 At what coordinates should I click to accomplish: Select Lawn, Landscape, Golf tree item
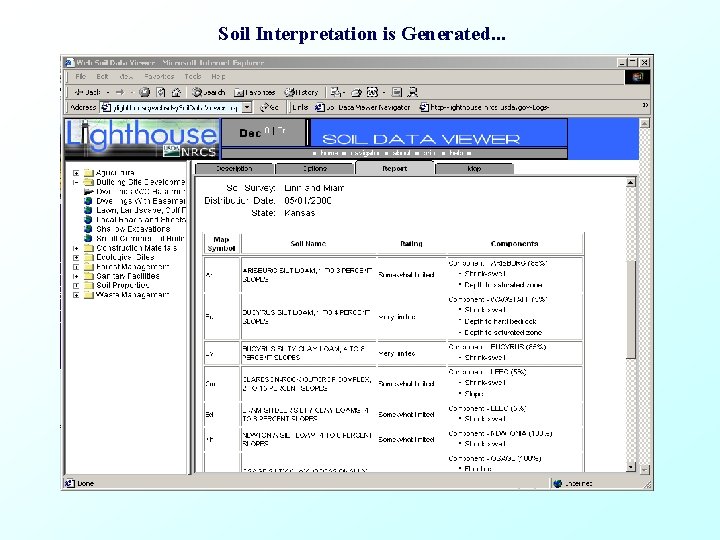[141, 210]
